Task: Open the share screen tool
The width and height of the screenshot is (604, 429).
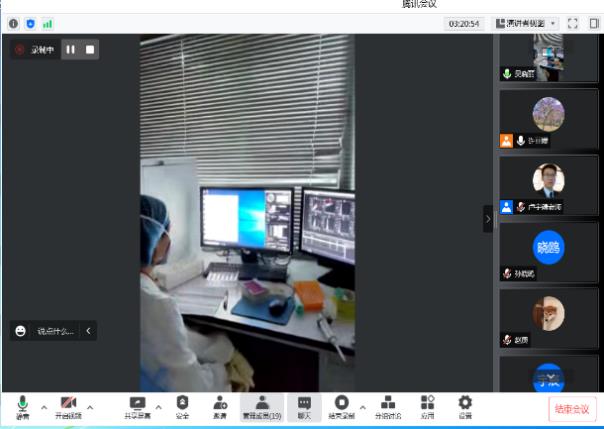Action: tap(137, 405)
